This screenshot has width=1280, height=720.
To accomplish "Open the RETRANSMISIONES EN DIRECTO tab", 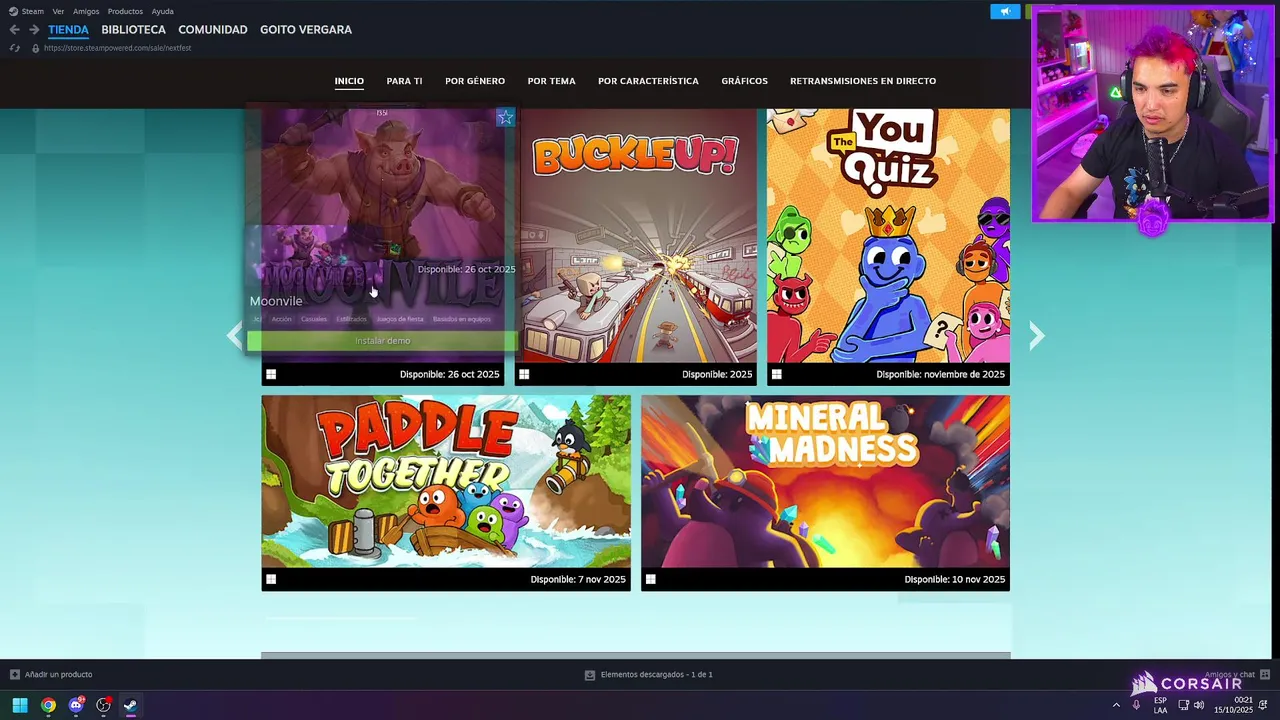I will click(x=863, y=81).
